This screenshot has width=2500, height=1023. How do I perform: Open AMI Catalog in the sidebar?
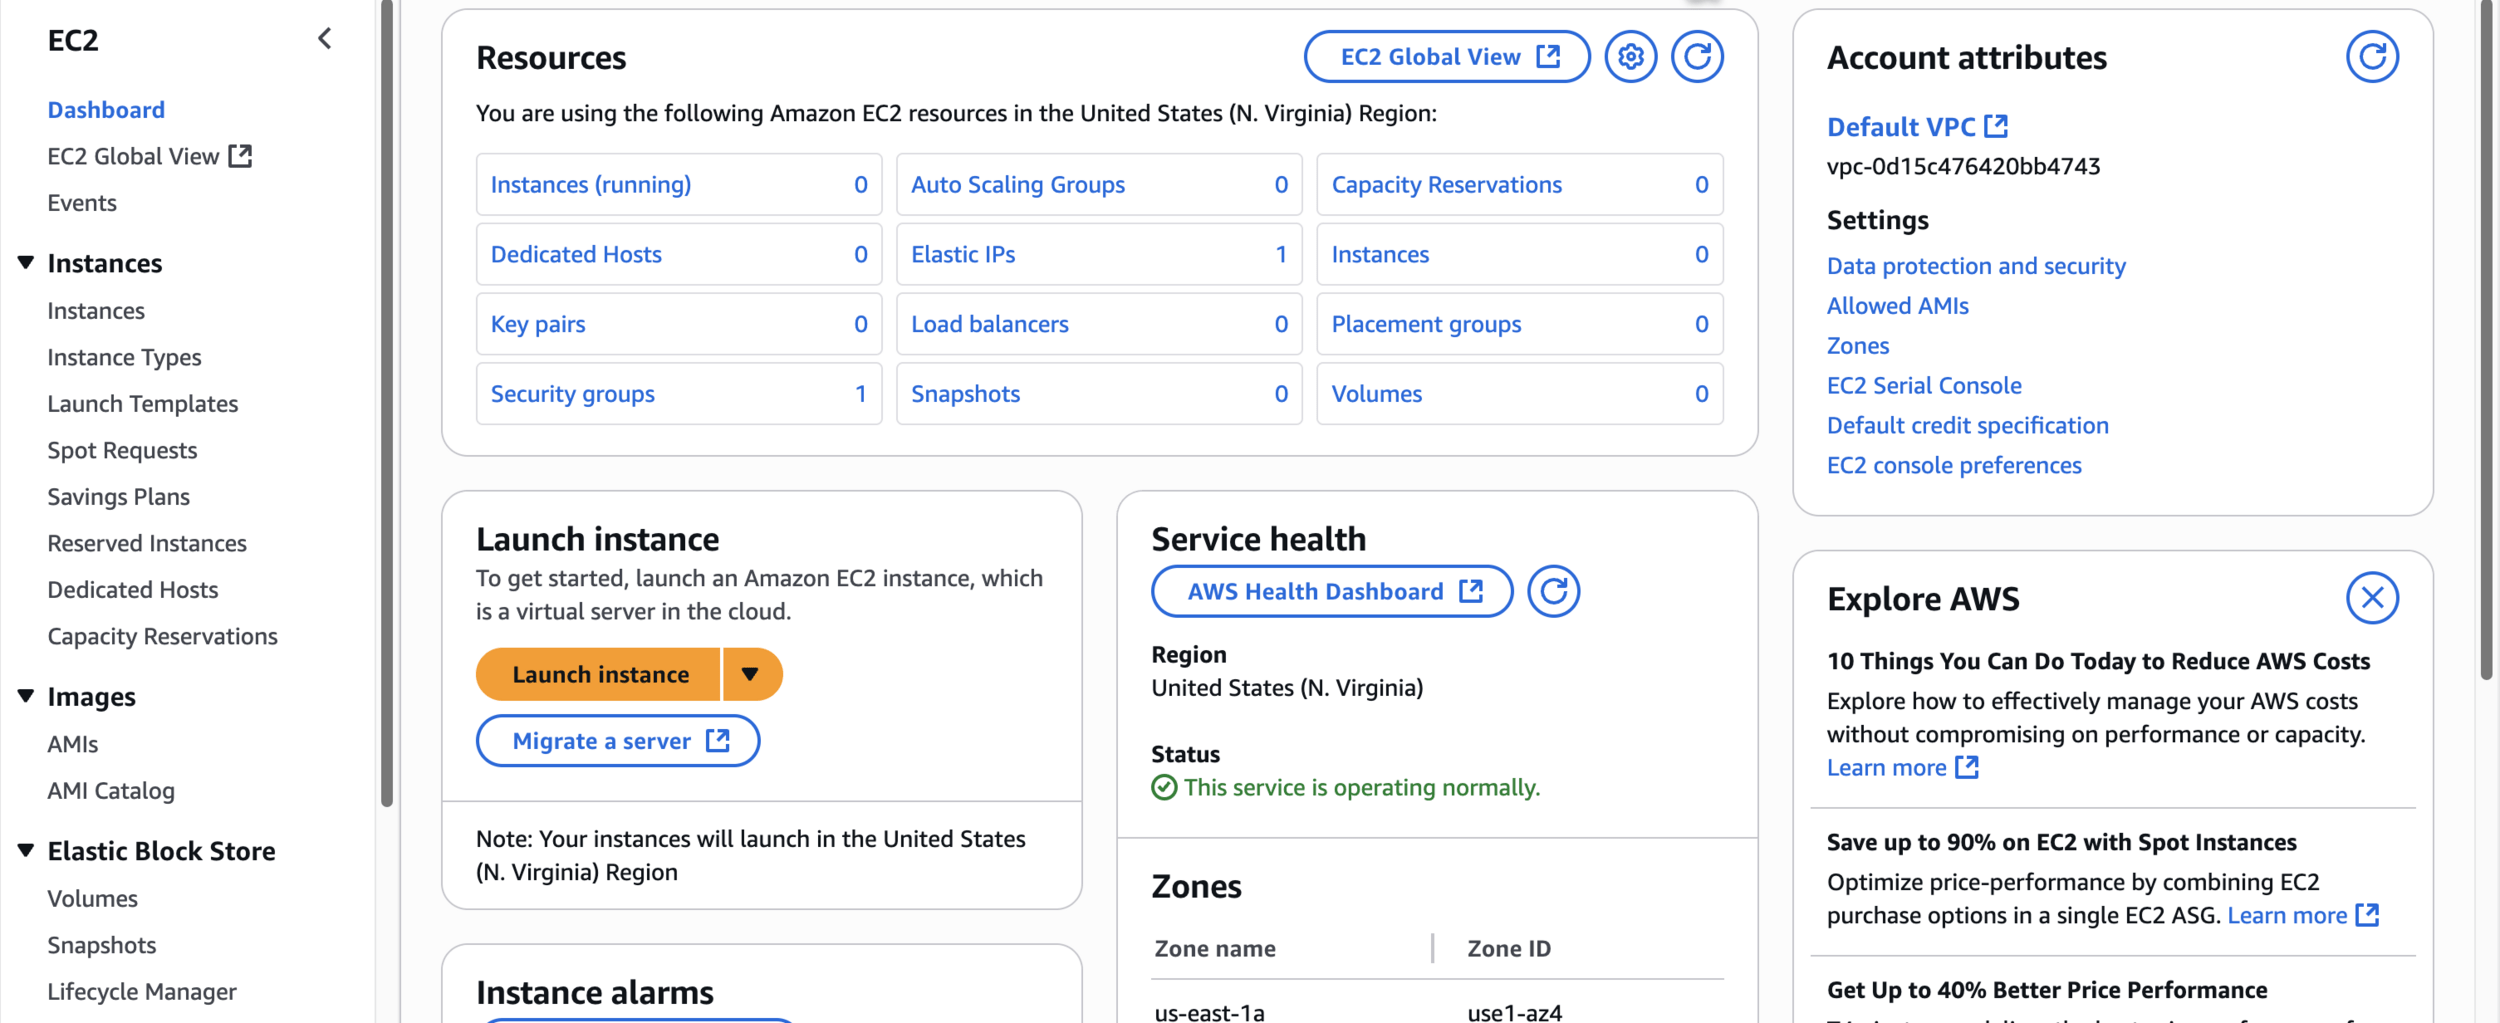pyautogui.click(x=111, y=791)
